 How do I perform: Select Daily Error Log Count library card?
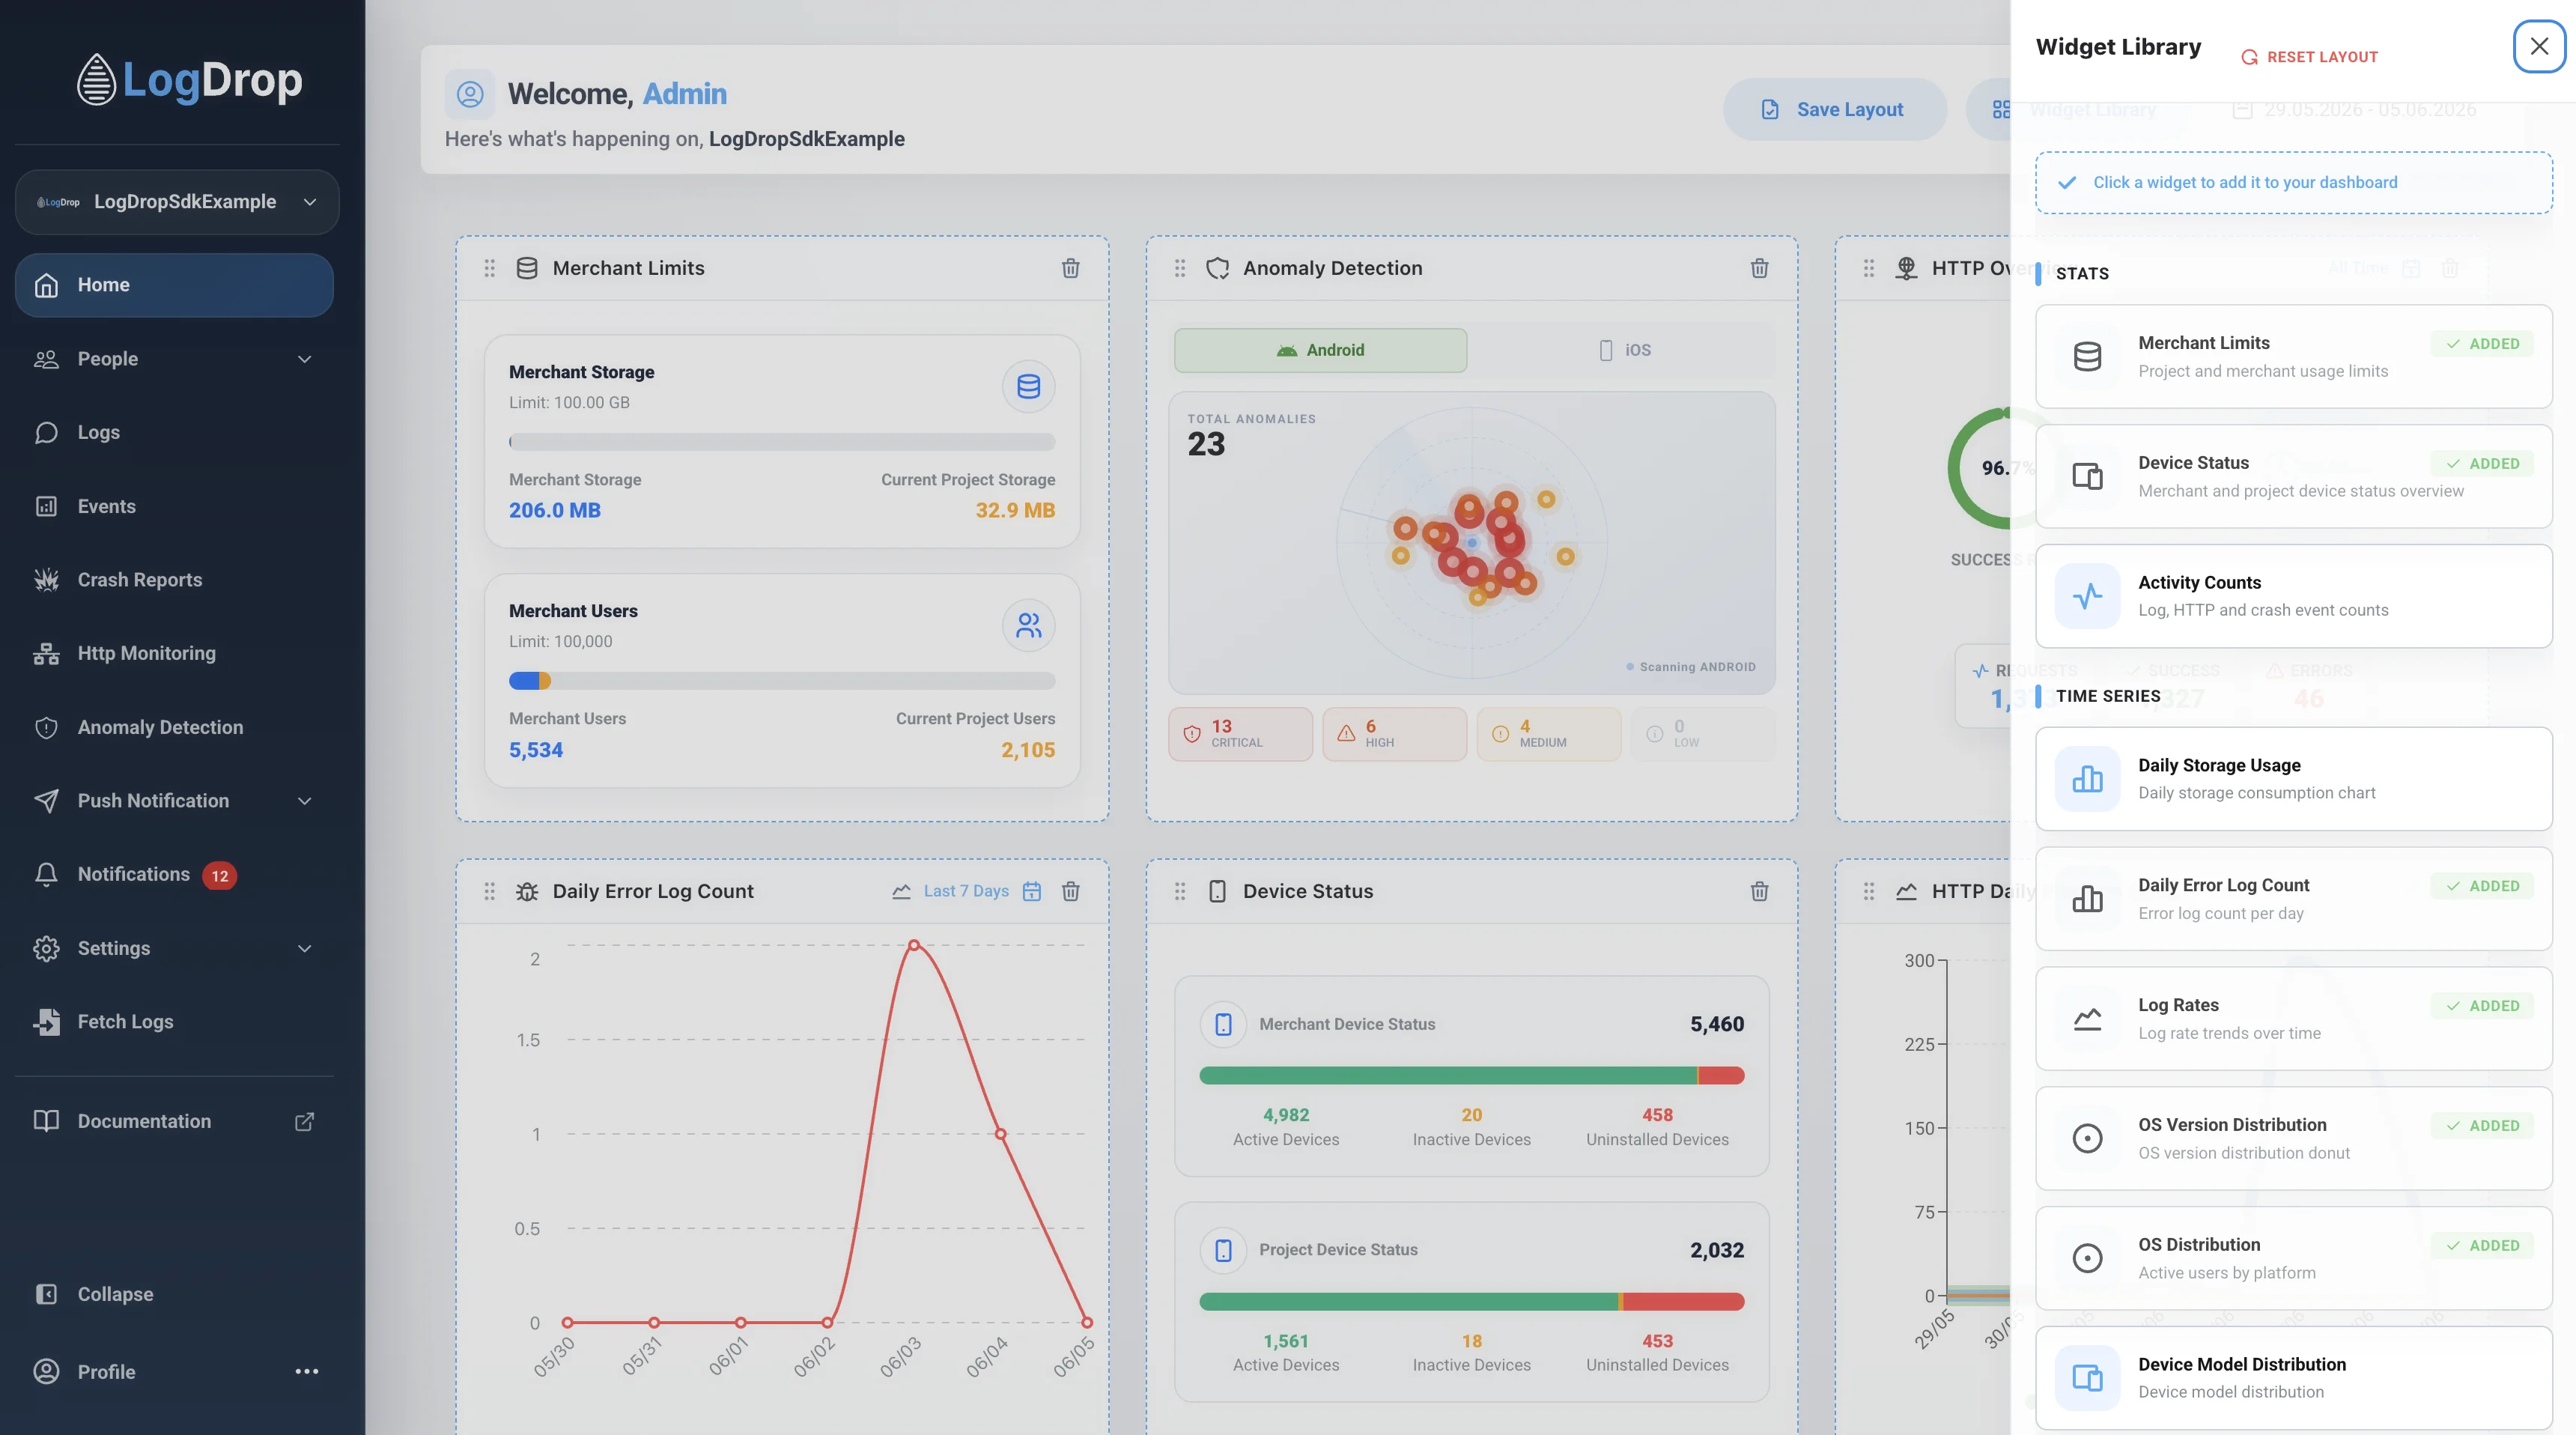point(2293,898)
